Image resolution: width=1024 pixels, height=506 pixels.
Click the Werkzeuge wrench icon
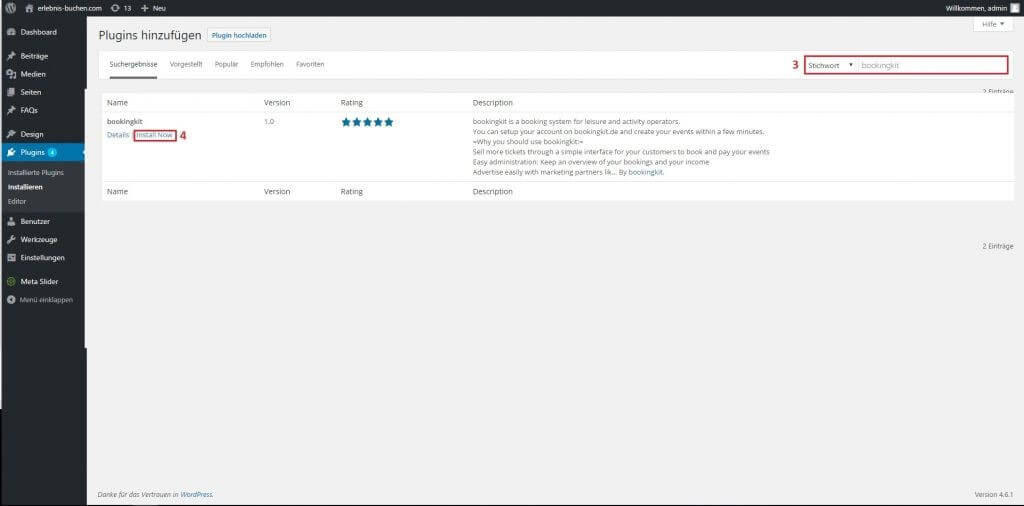tap(11, 240)
